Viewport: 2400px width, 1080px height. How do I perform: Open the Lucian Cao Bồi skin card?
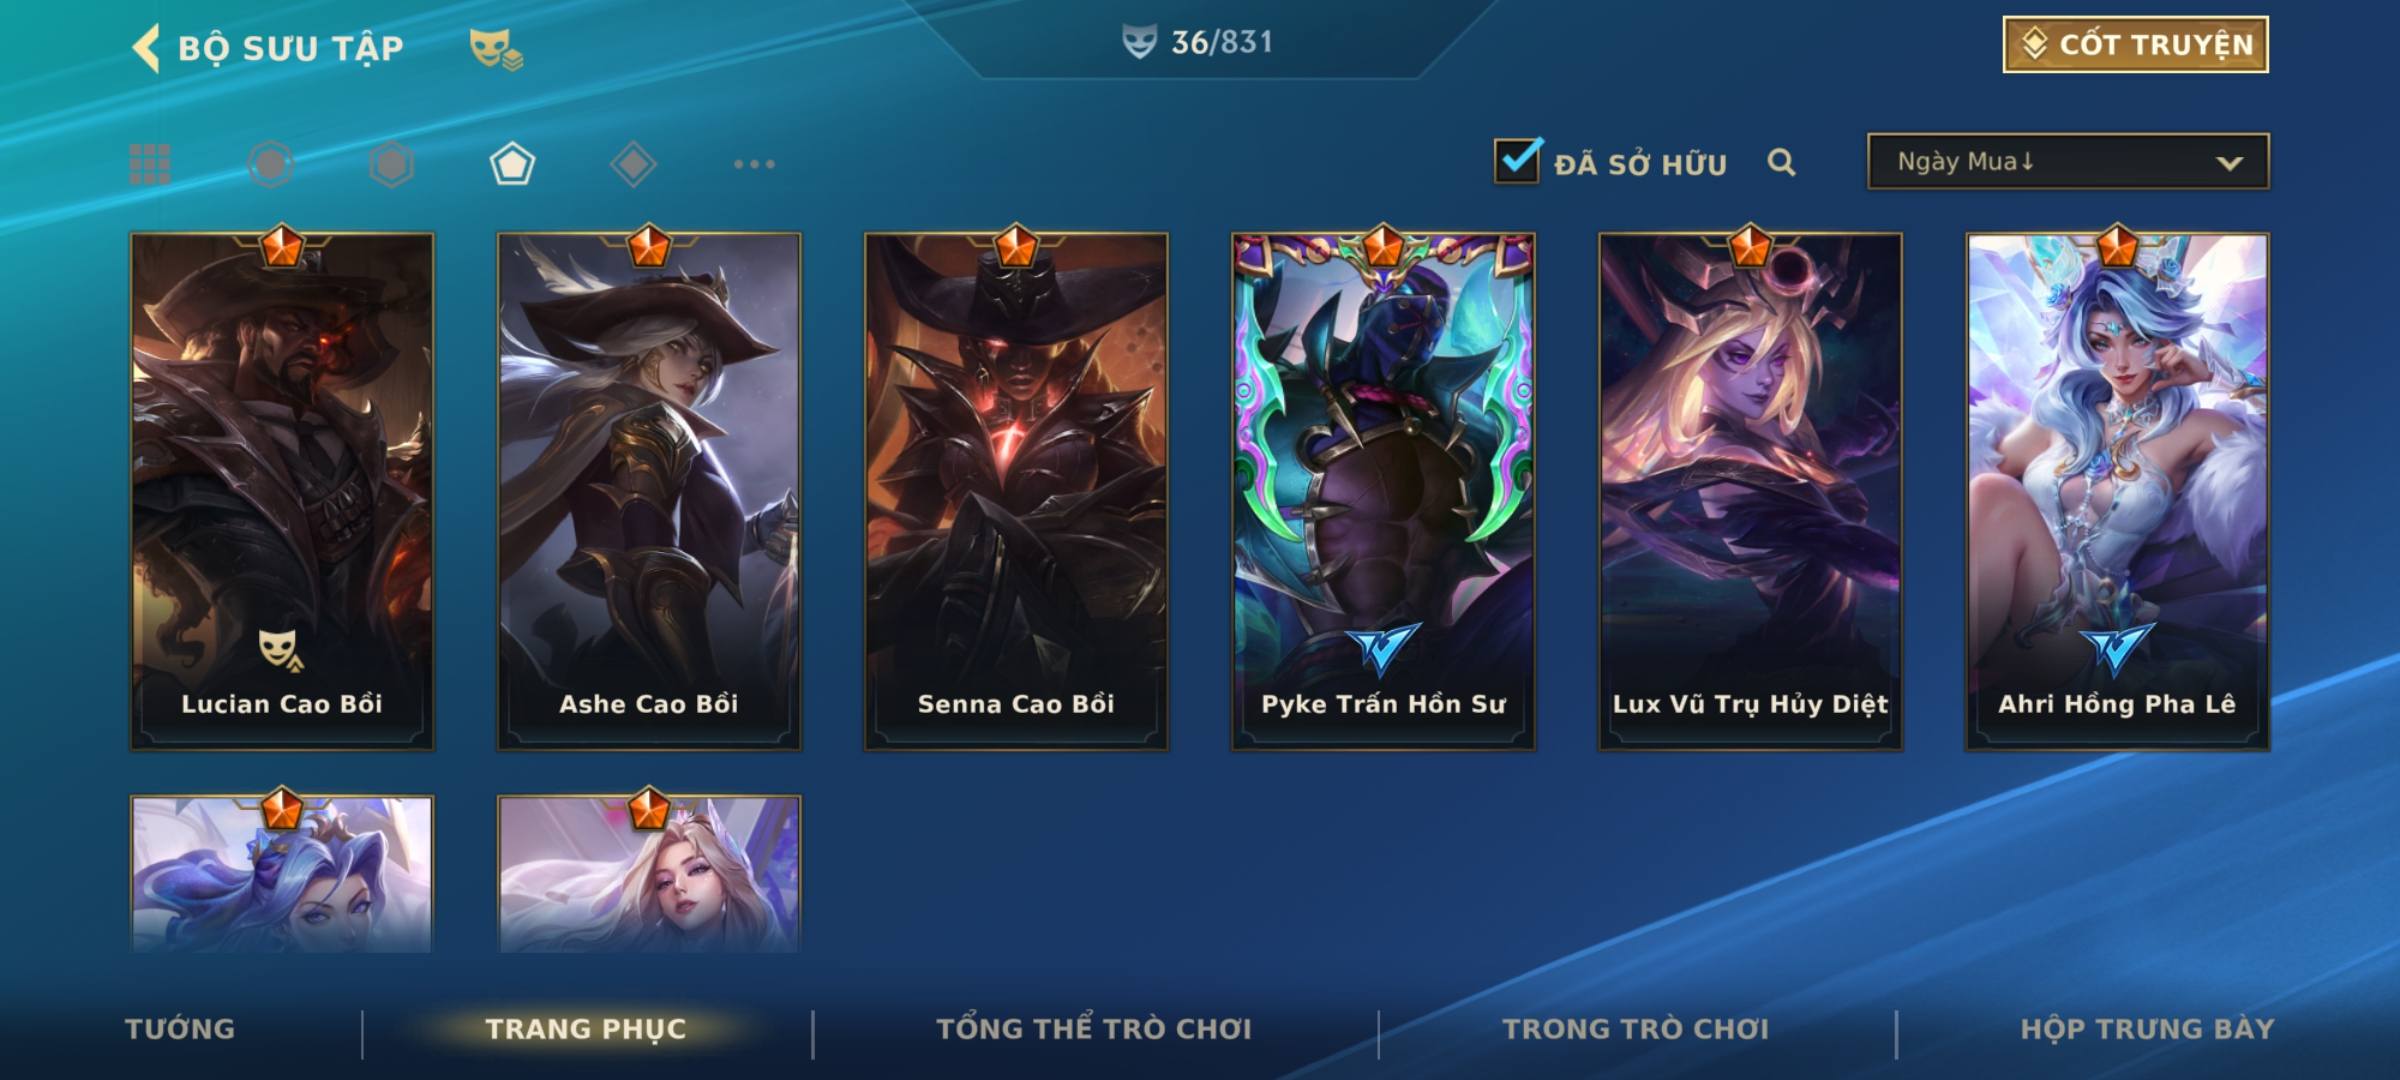282,492
